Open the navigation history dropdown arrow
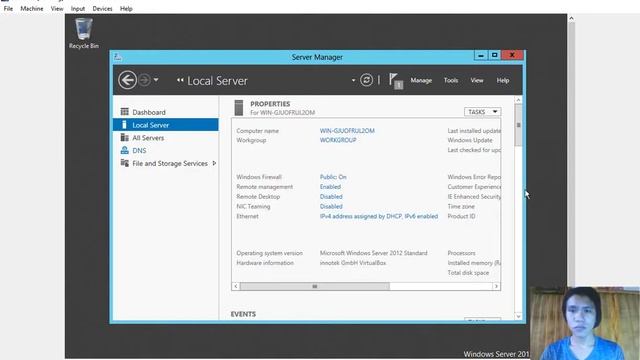The image size is (640, 360). coord(156,80)
